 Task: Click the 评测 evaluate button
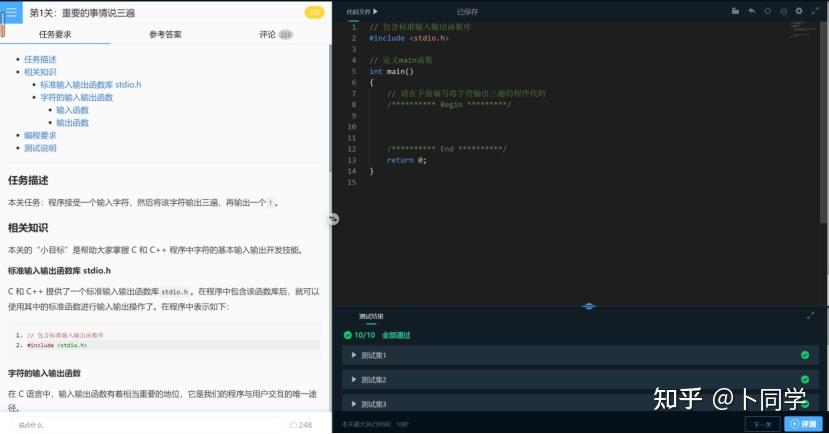click(803, 424)
